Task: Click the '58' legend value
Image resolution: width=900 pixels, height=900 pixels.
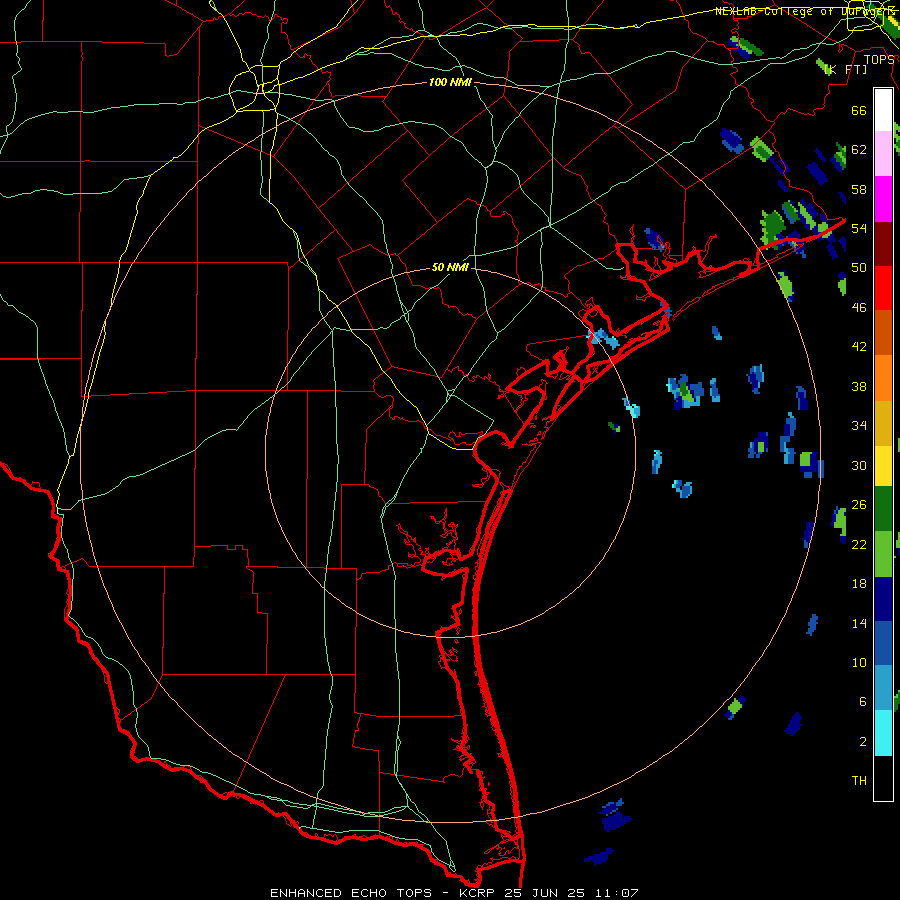Action: [859, 189]
